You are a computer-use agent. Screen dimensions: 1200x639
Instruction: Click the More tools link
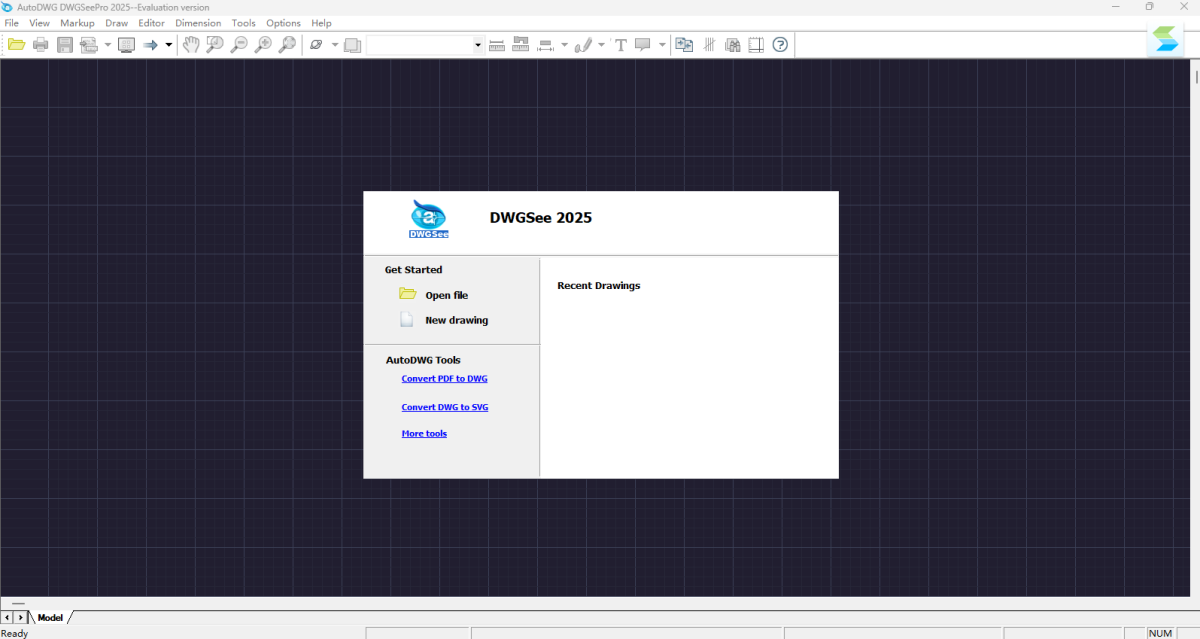click(x=424, y=434)
